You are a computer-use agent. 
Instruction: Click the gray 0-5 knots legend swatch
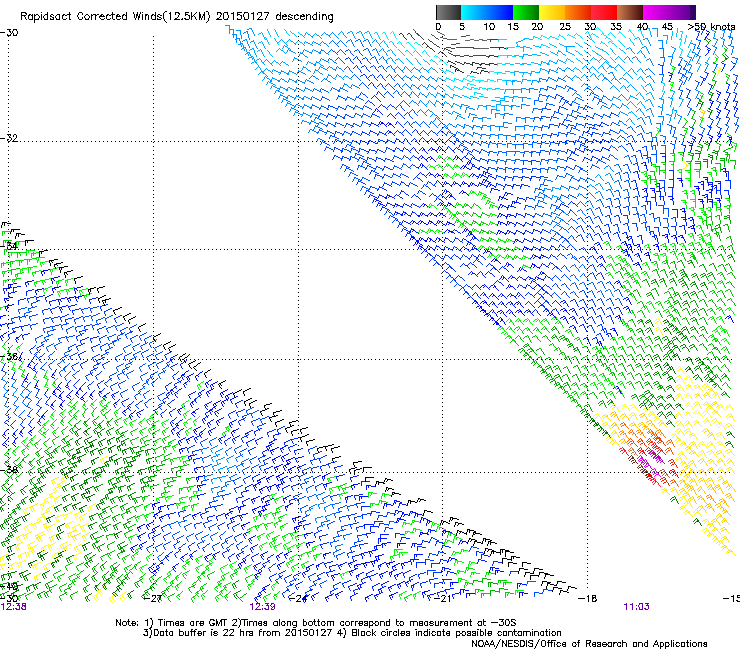(448, 12)
